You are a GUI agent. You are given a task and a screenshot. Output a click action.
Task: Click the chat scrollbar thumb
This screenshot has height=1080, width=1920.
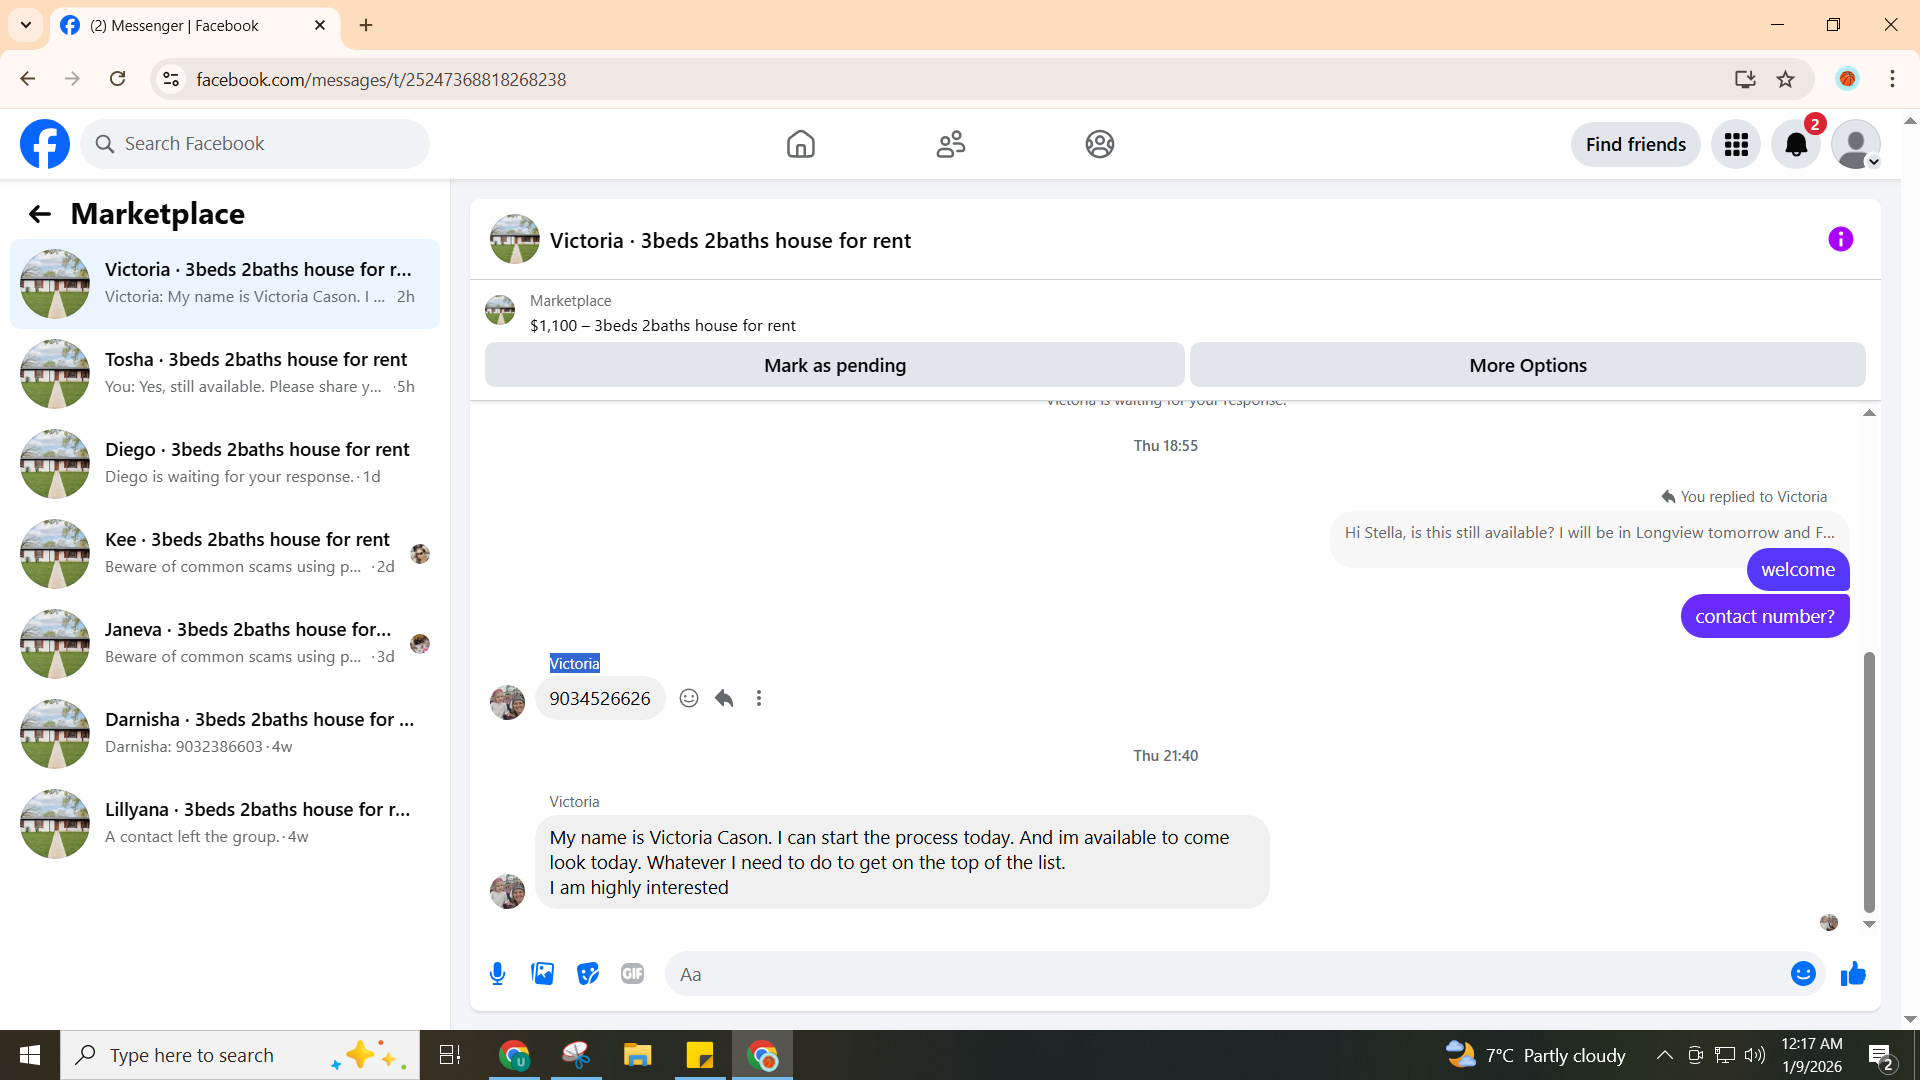pos(1869,782)
